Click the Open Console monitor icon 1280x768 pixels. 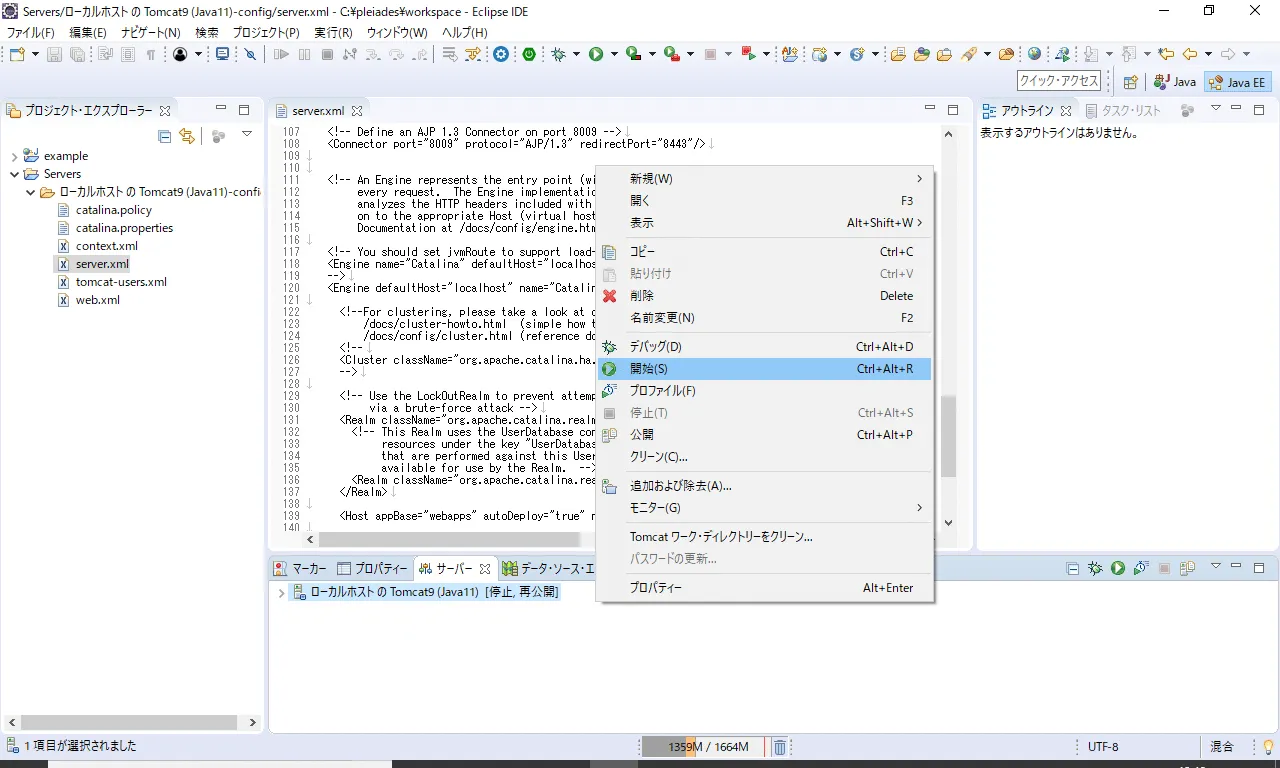[x=223, y=54]
